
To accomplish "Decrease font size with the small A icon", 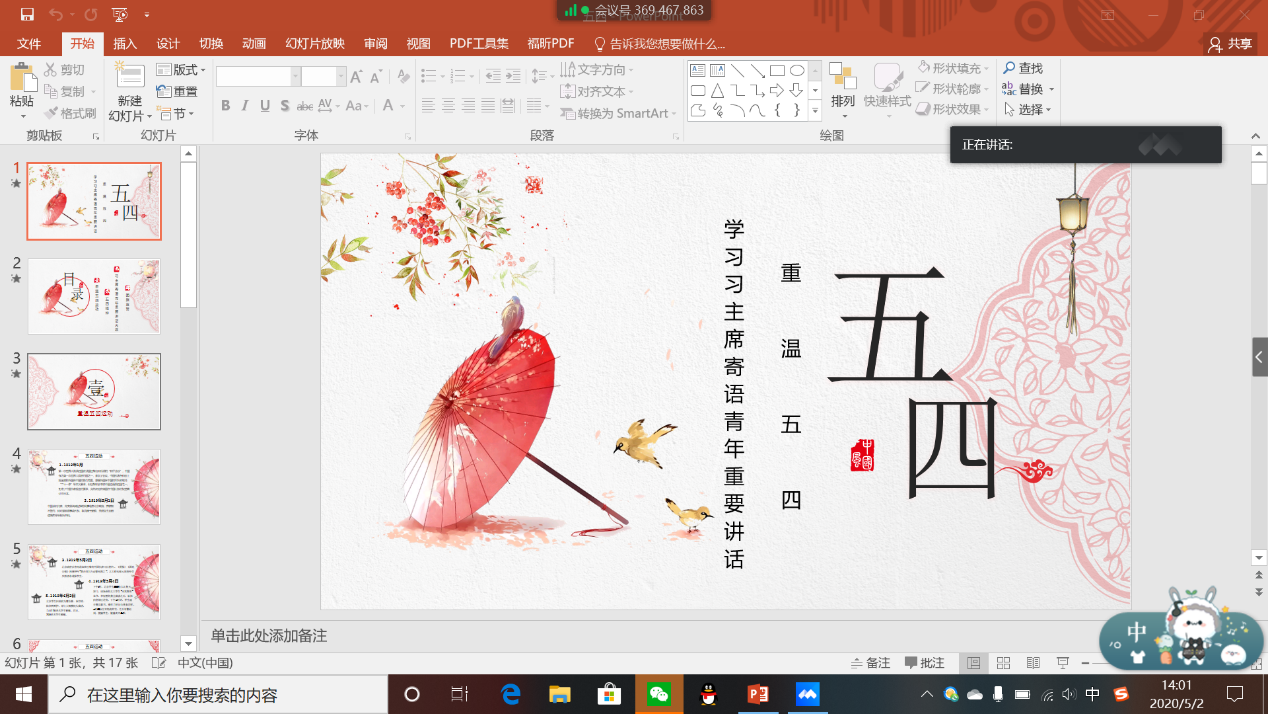I will click(x=377, y=77).
